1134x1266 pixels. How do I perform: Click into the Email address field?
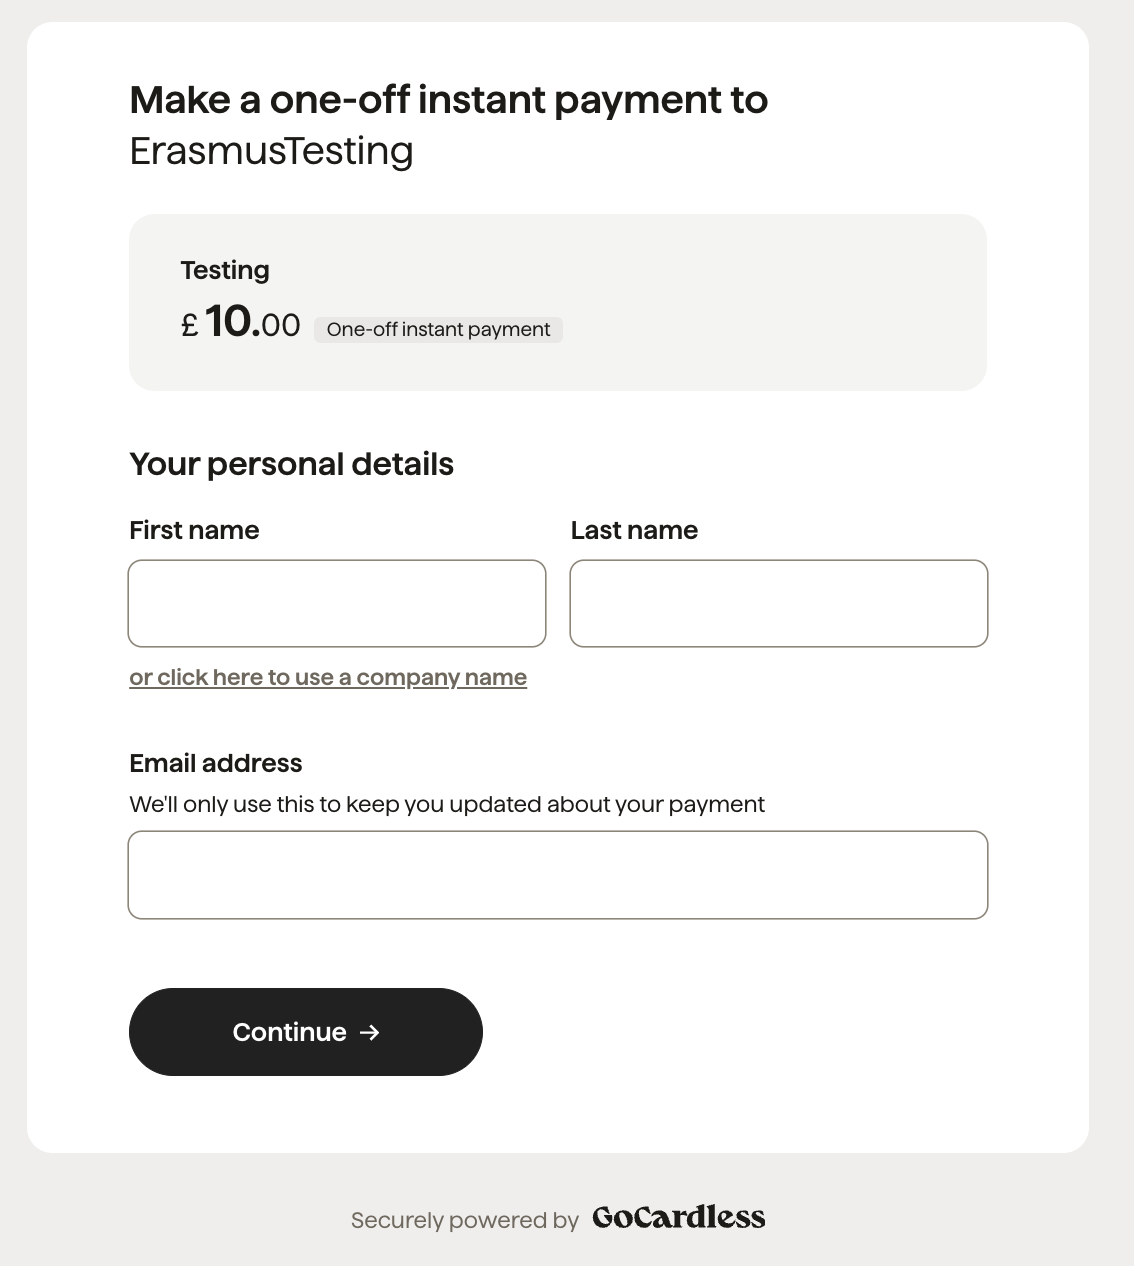click(x=558, y=875)
